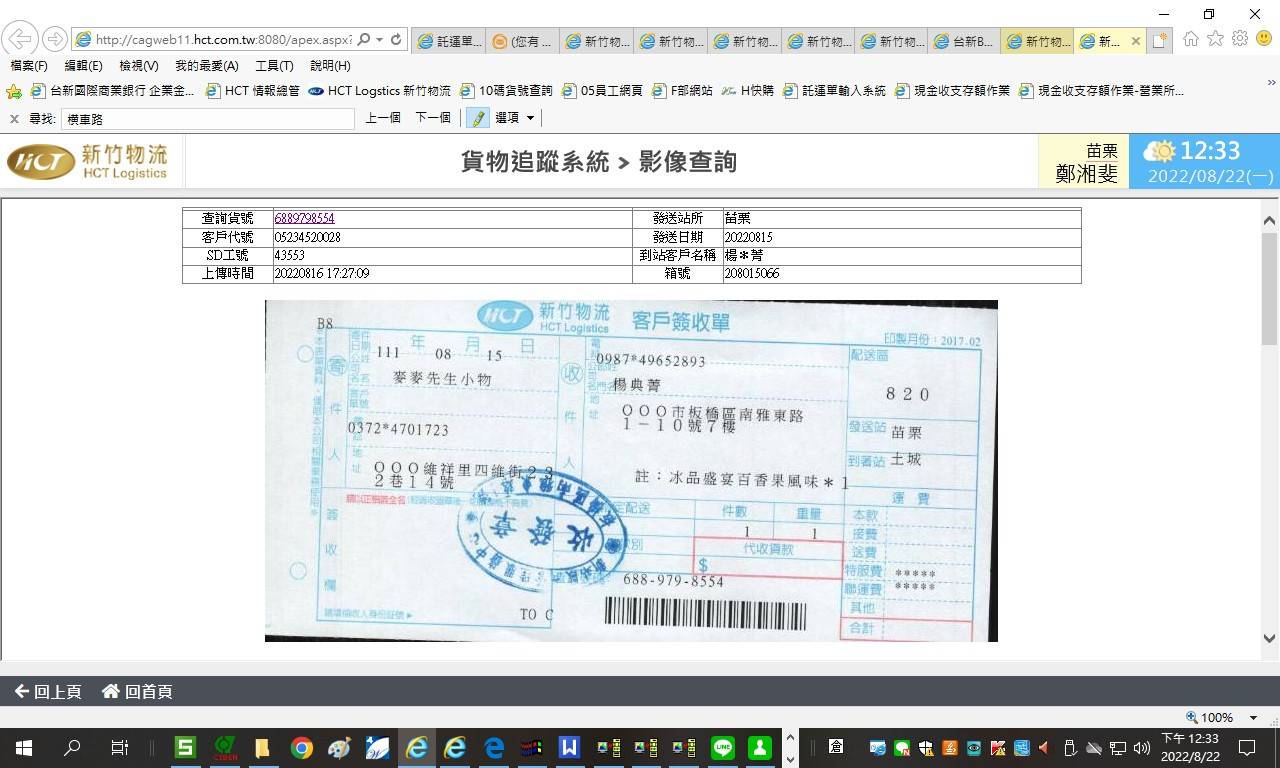1280x768 pixels.
Task: Open HCT 情報總管 bookmark
Action: click(x=252, y=91)
